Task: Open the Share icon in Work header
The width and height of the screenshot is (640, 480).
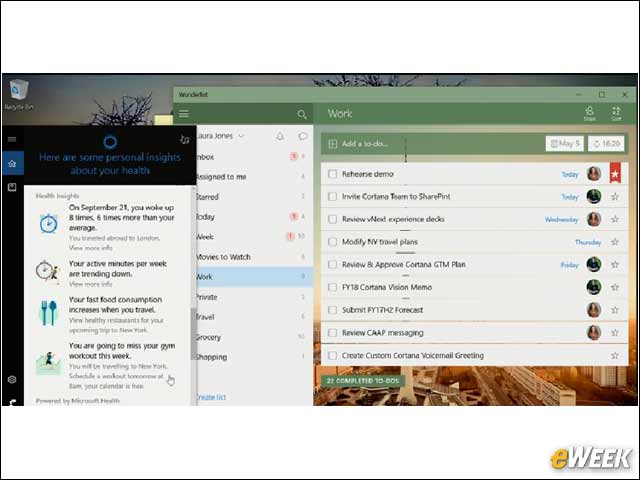Action: click(x=589, y=113)
